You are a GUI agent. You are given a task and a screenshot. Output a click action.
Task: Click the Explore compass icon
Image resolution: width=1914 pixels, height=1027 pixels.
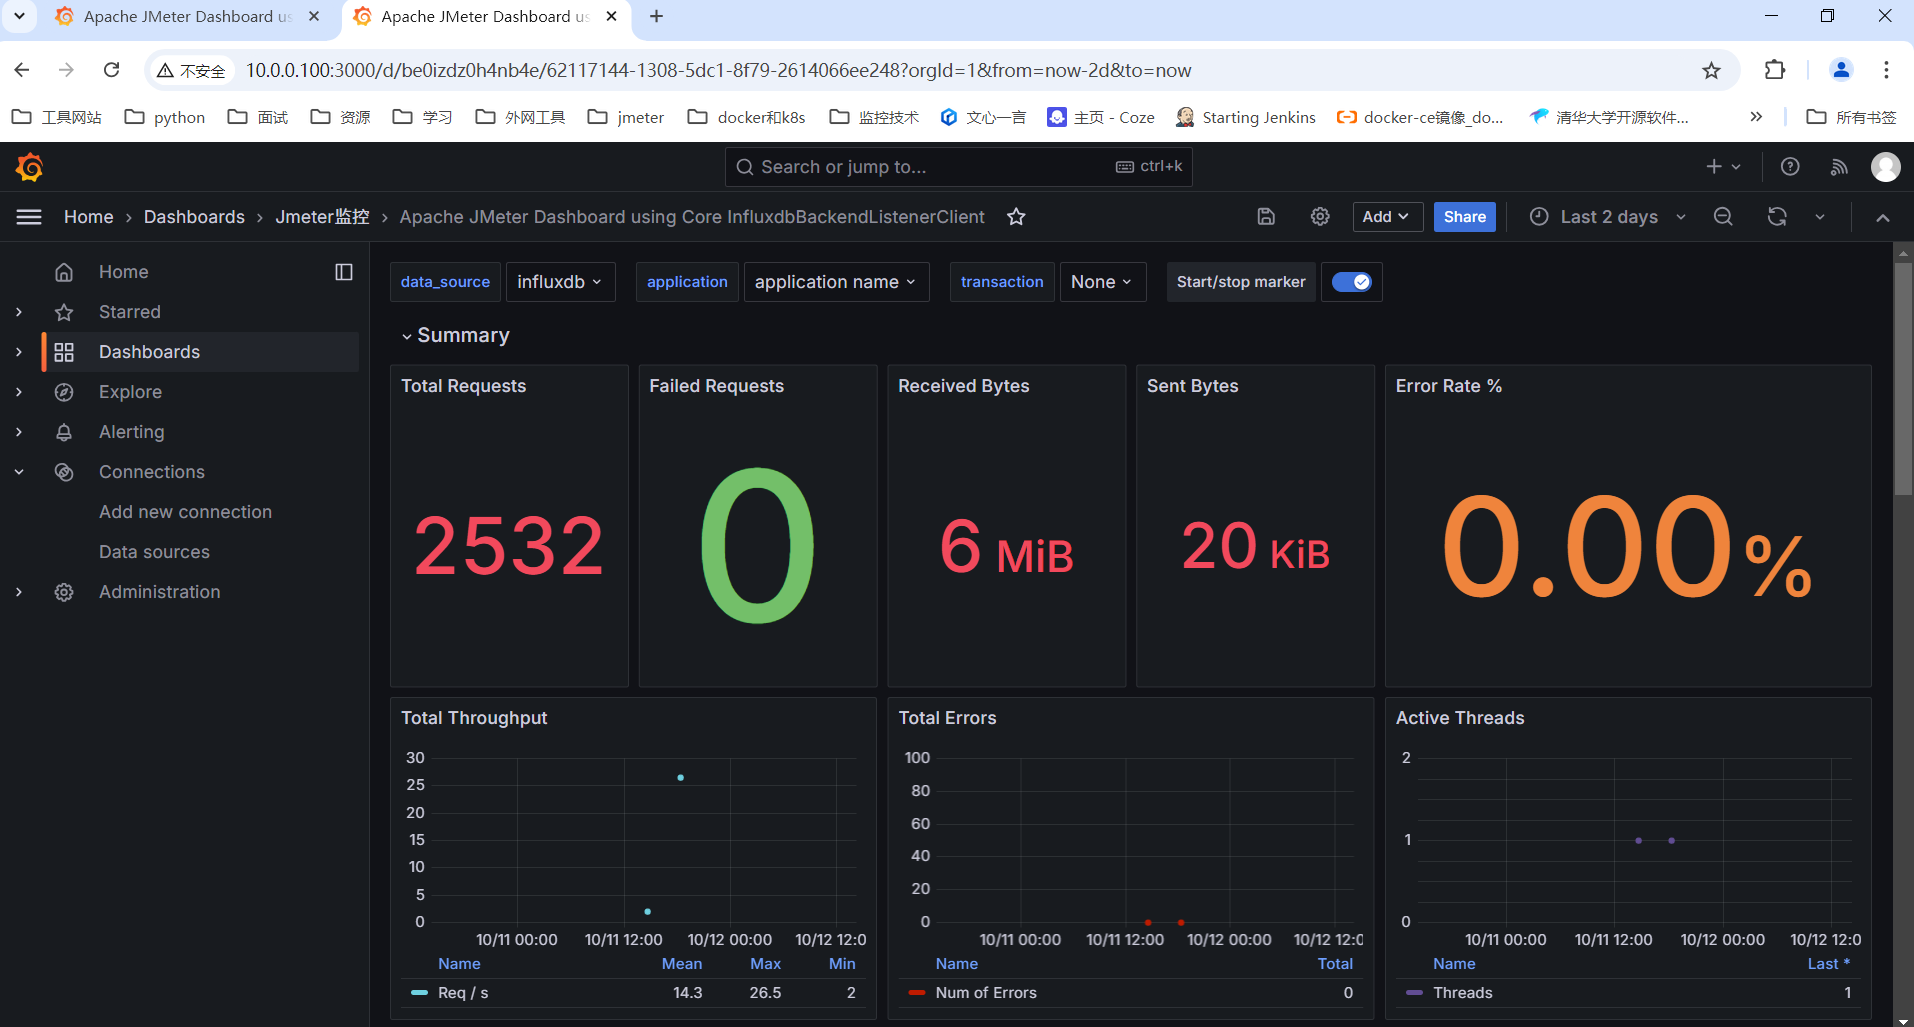tap(64, 392)
